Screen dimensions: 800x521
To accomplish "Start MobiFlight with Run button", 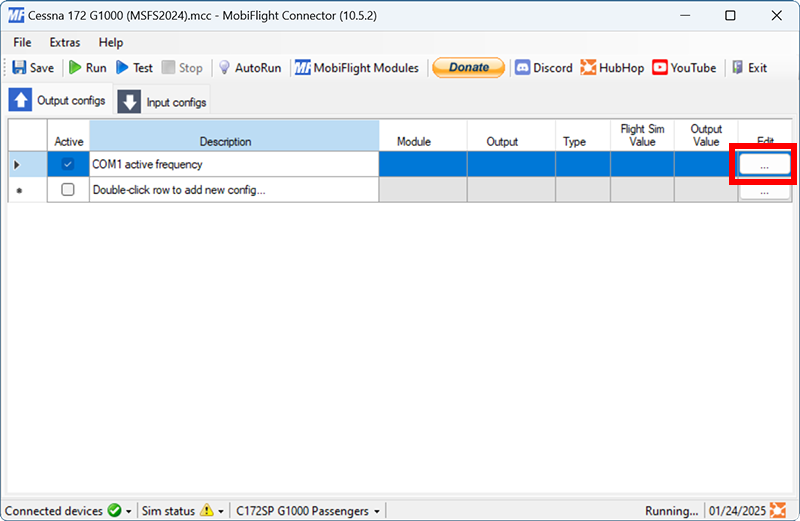I will point(88,67).
